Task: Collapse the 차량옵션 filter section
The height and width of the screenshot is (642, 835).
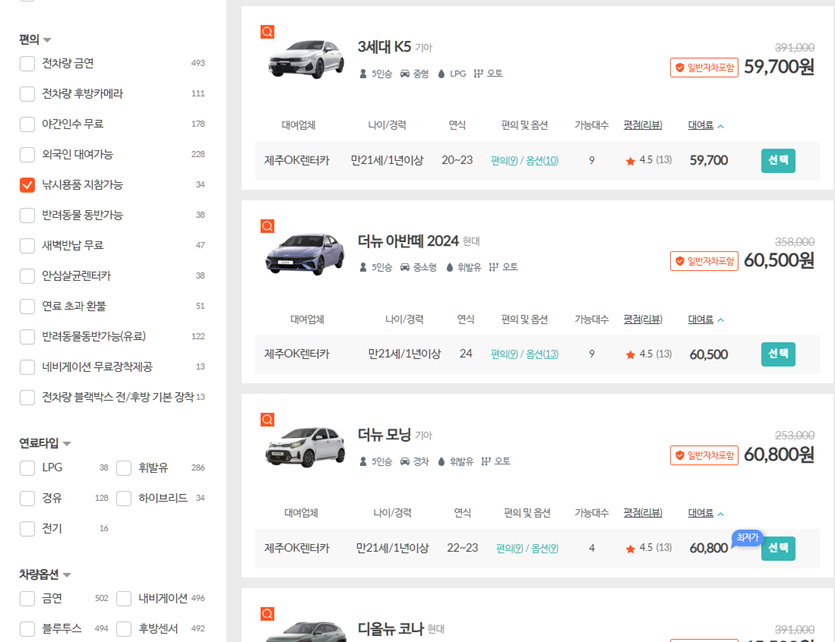Action: point(45,574)
